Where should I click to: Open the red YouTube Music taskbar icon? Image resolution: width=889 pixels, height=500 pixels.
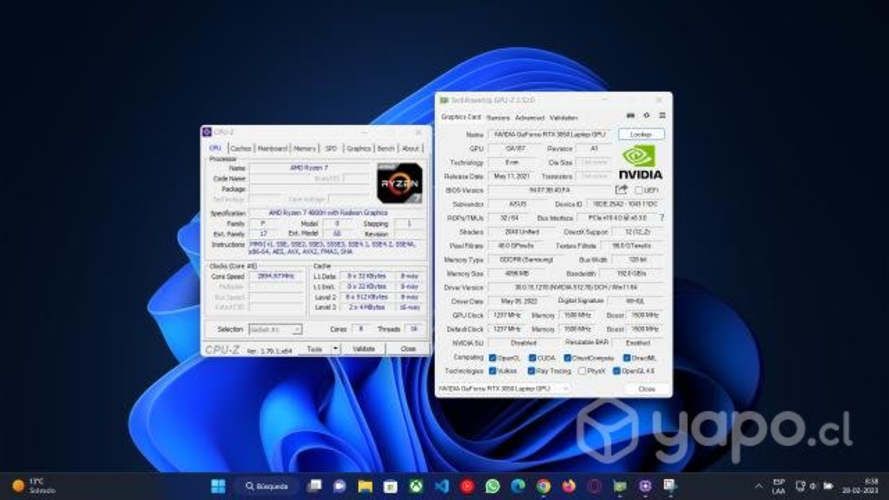click(467, 486)
